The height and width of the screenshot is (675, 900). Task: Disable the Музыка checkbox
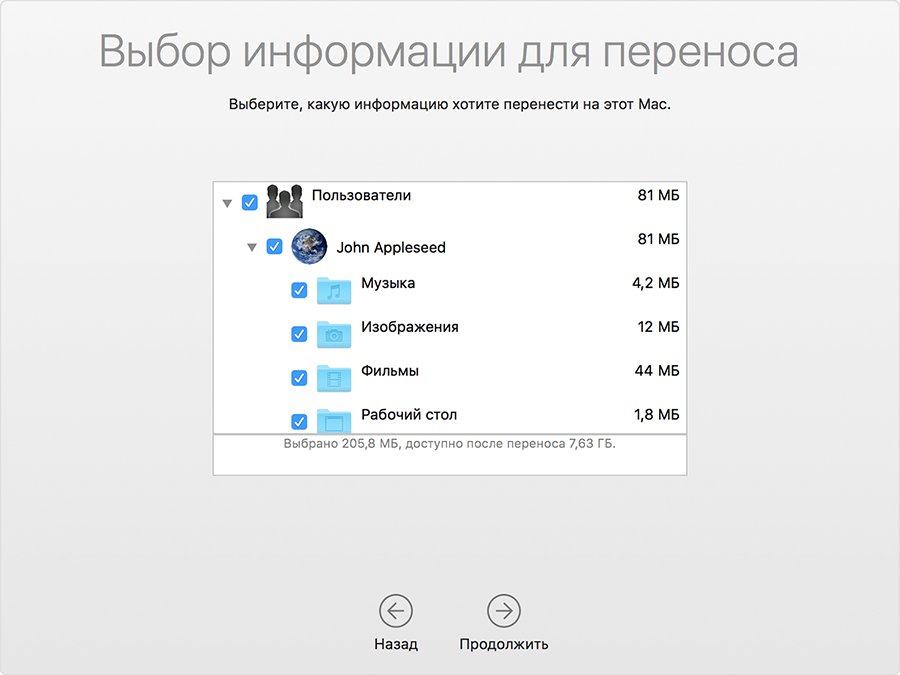point(298,290)
